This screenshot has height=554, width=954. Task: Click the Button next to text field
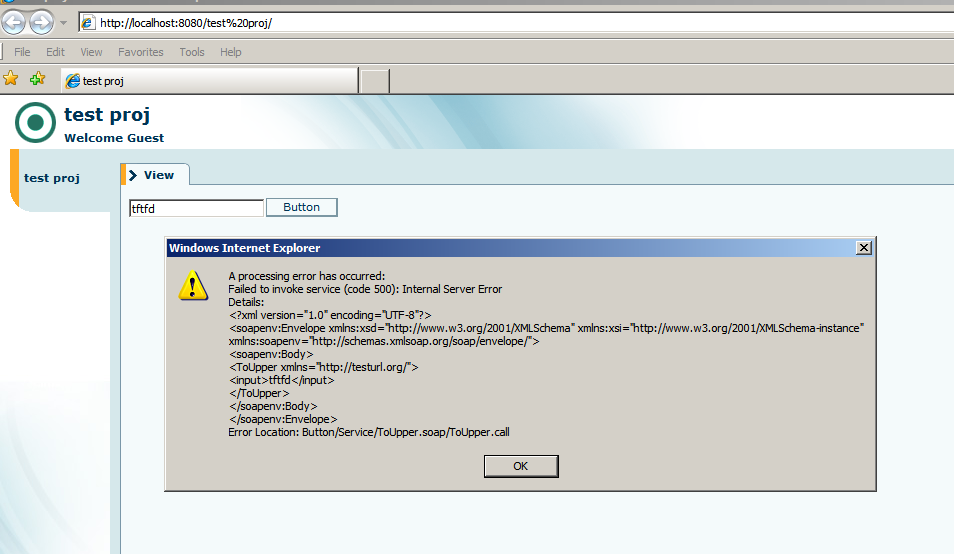[x=301, y=208]
